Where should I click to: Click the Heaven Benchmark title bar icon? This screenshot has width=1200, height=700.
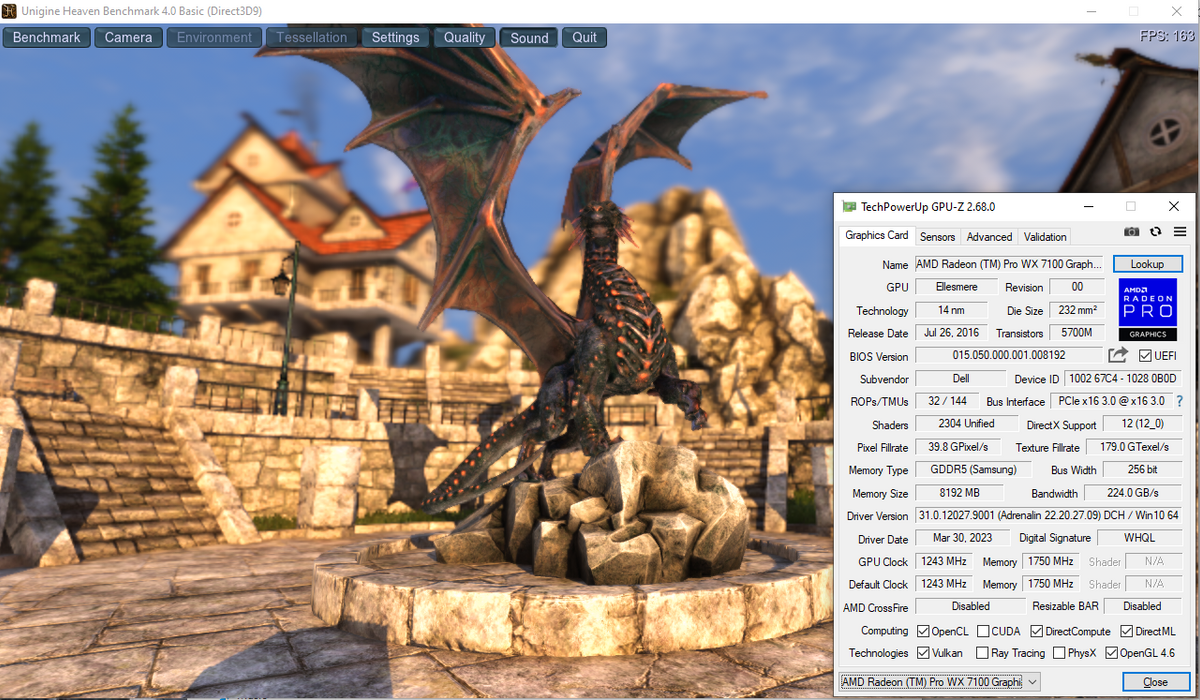pyautogui.click(x=10, y=11)
